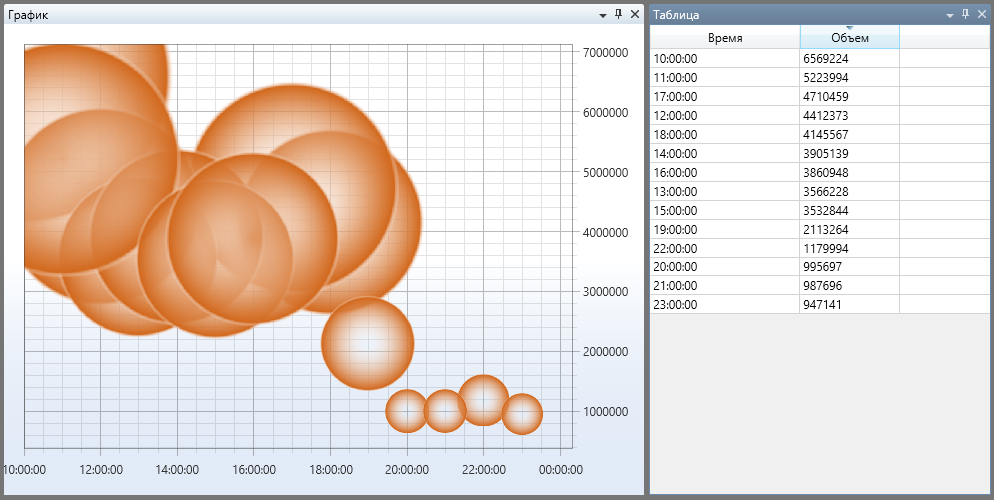The height and width of the screenshot is (500, 994).
Task: Close the Таблица table panel
Action: (x=981, y=15)
